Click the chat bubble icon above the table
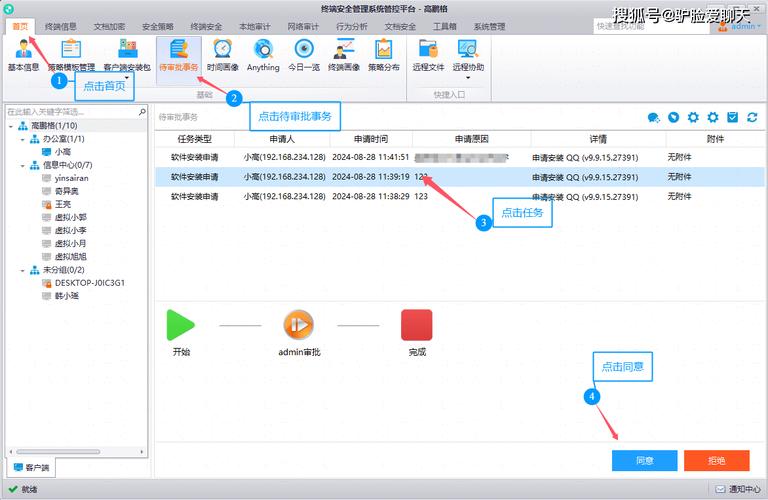This screenshot has width=768, height=500. [x=653, y=118]
